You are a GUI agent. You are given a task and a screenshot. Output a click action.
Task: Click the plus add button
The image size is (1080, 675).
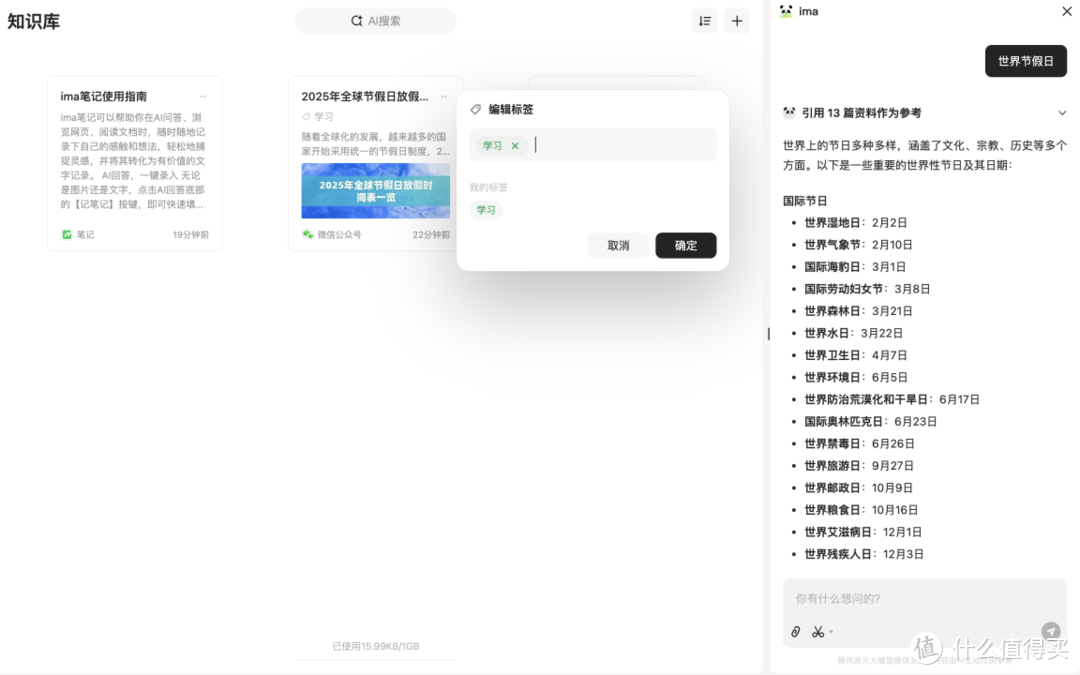(737, 21)
